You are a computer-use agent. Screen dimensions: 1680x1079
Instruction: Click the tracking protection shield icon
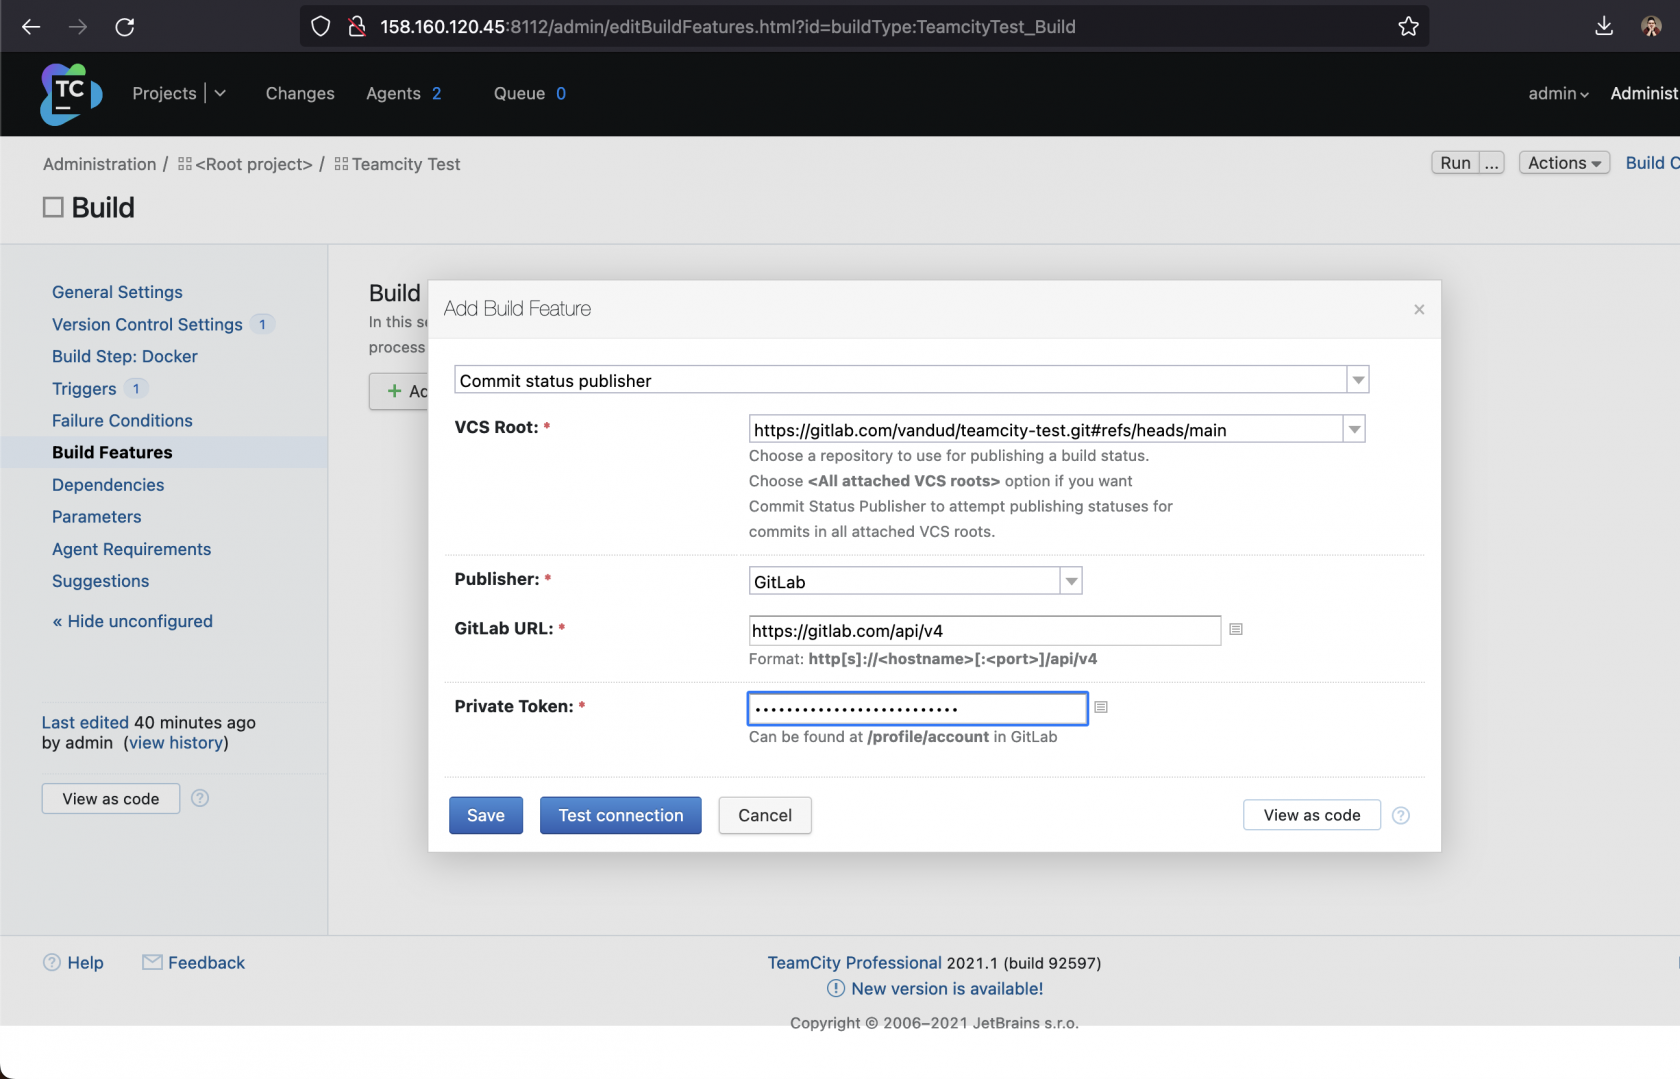tap(320, 27)
